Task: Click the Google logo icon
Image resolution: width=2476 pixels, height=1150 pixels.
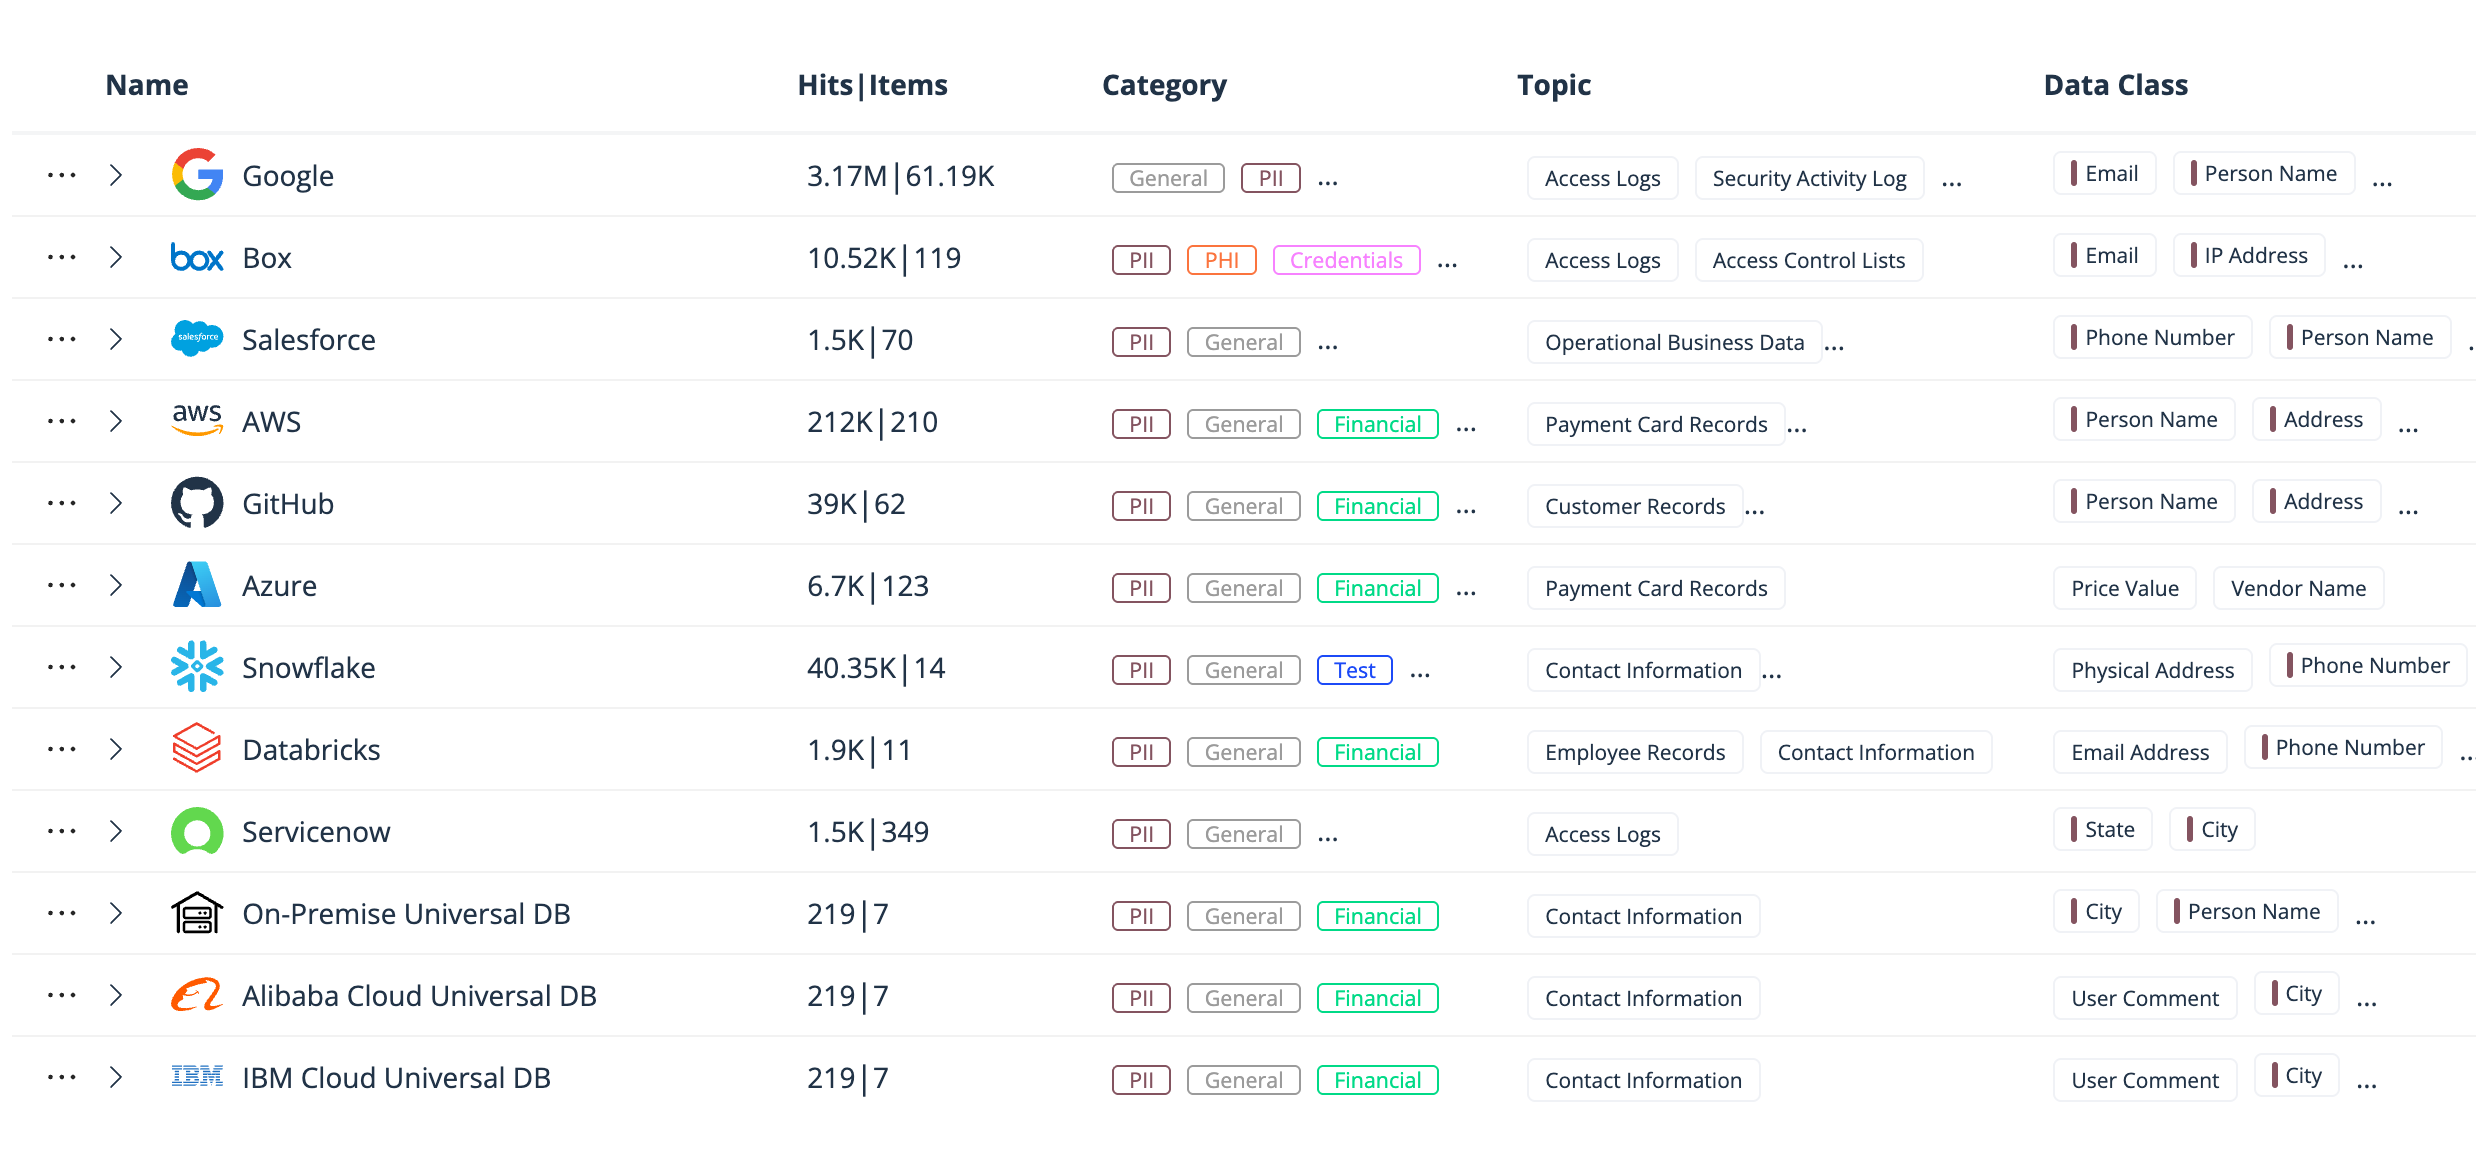Action: [196, 174]
